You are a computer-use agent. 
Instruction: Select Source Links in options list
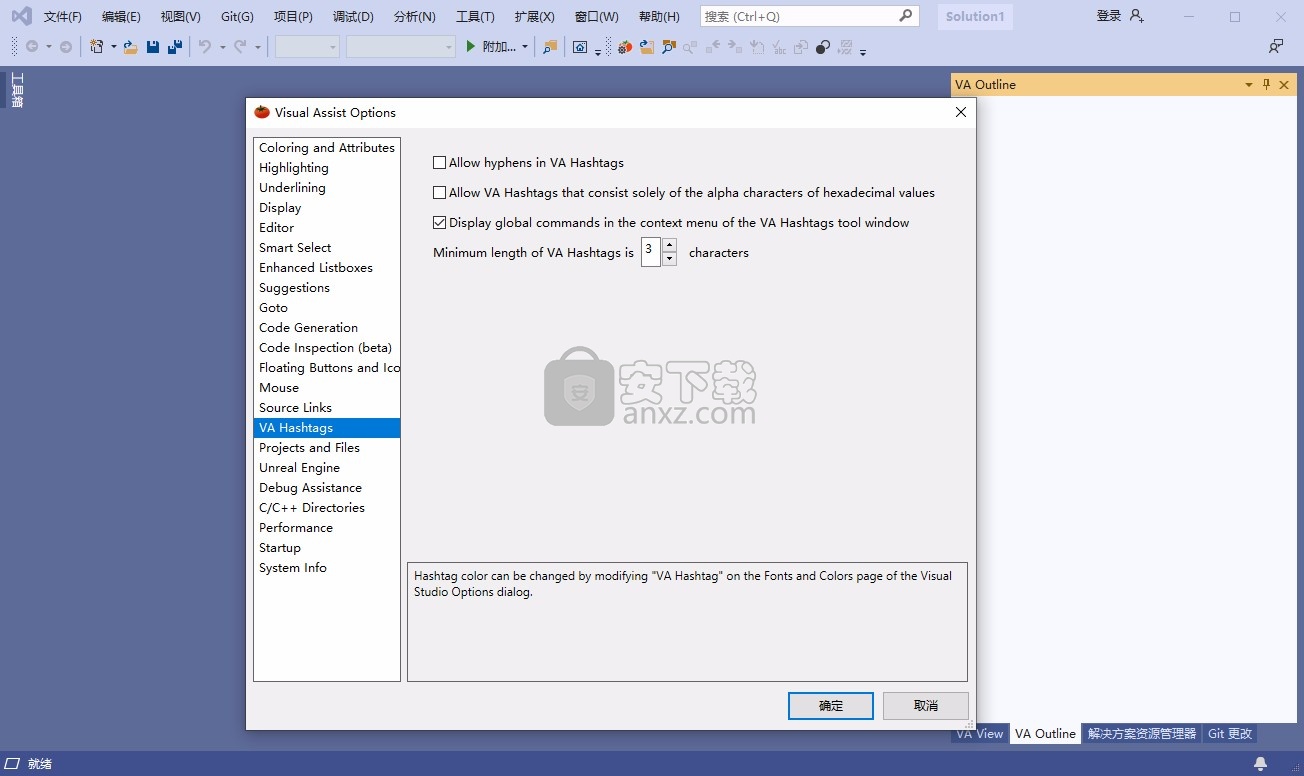[x=327, y=408]
